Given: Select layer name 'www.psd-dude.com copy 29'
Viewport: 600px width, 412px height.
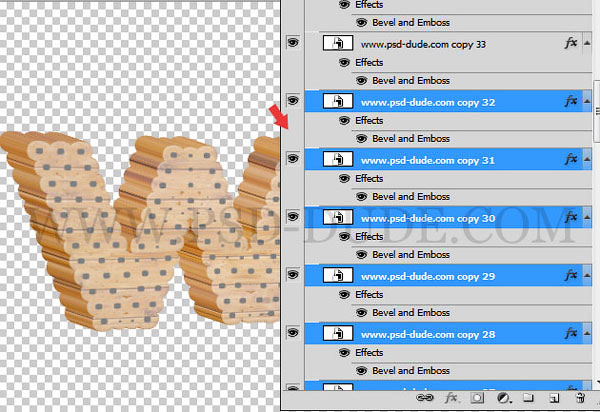Looking at the screenshot, I should (x=428, y=277).
